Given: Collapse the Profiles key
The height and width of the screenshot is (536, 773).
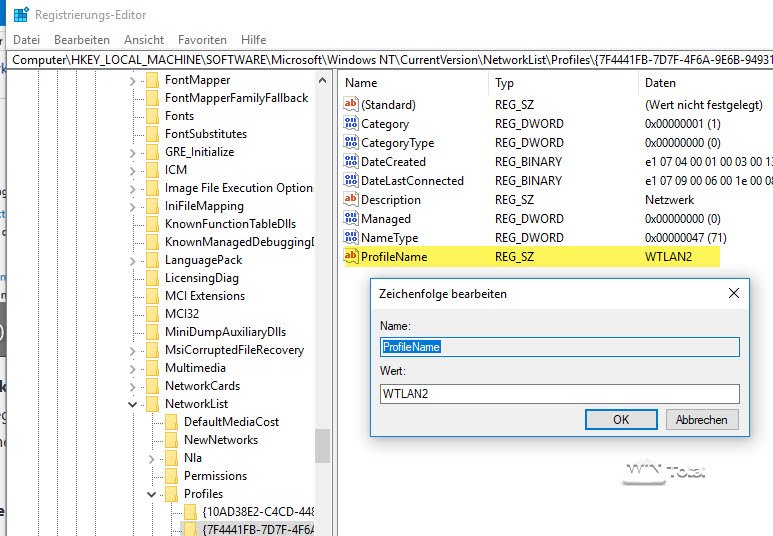Looking at the screenshot, I should tap(151, 495).
